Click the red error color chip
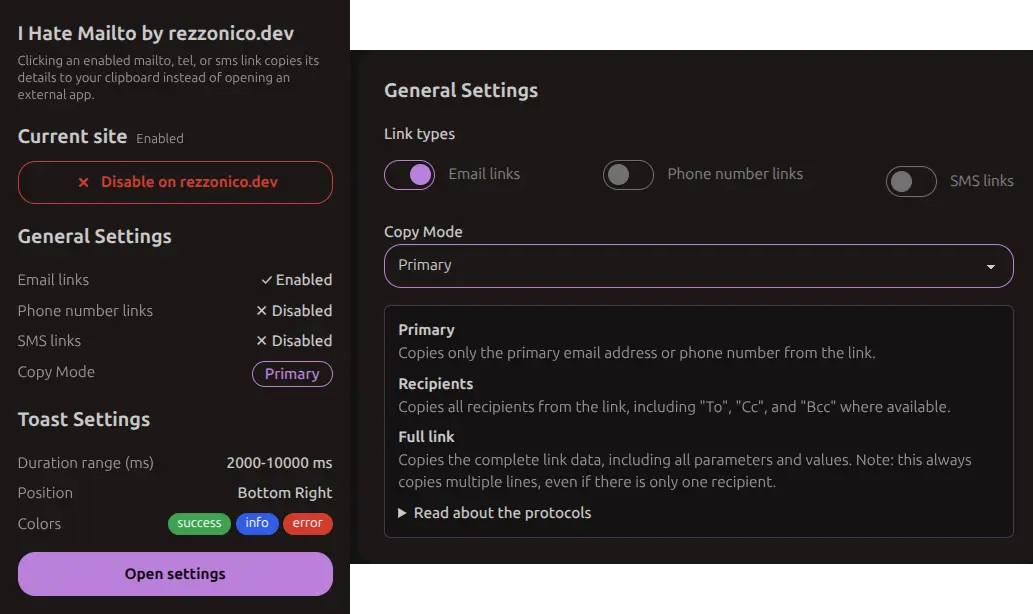 (308, 523)
